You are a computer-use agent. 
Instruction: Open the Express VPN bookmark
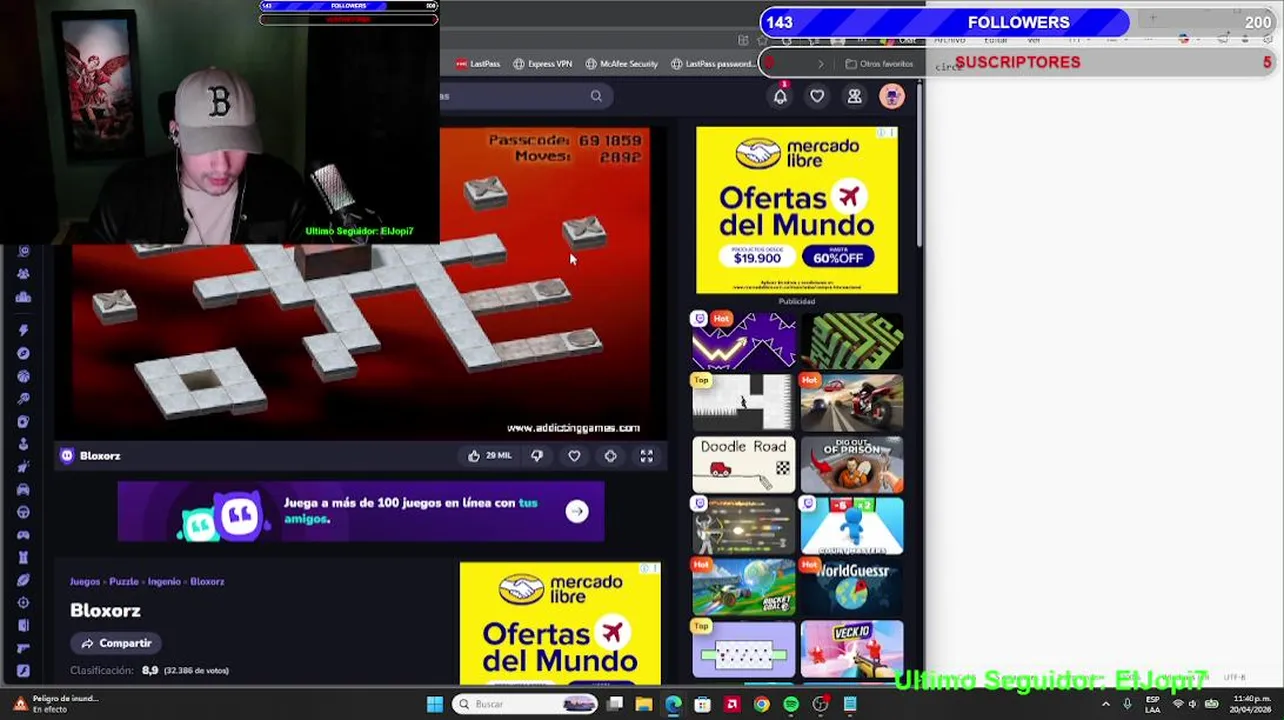coord(543,64)
